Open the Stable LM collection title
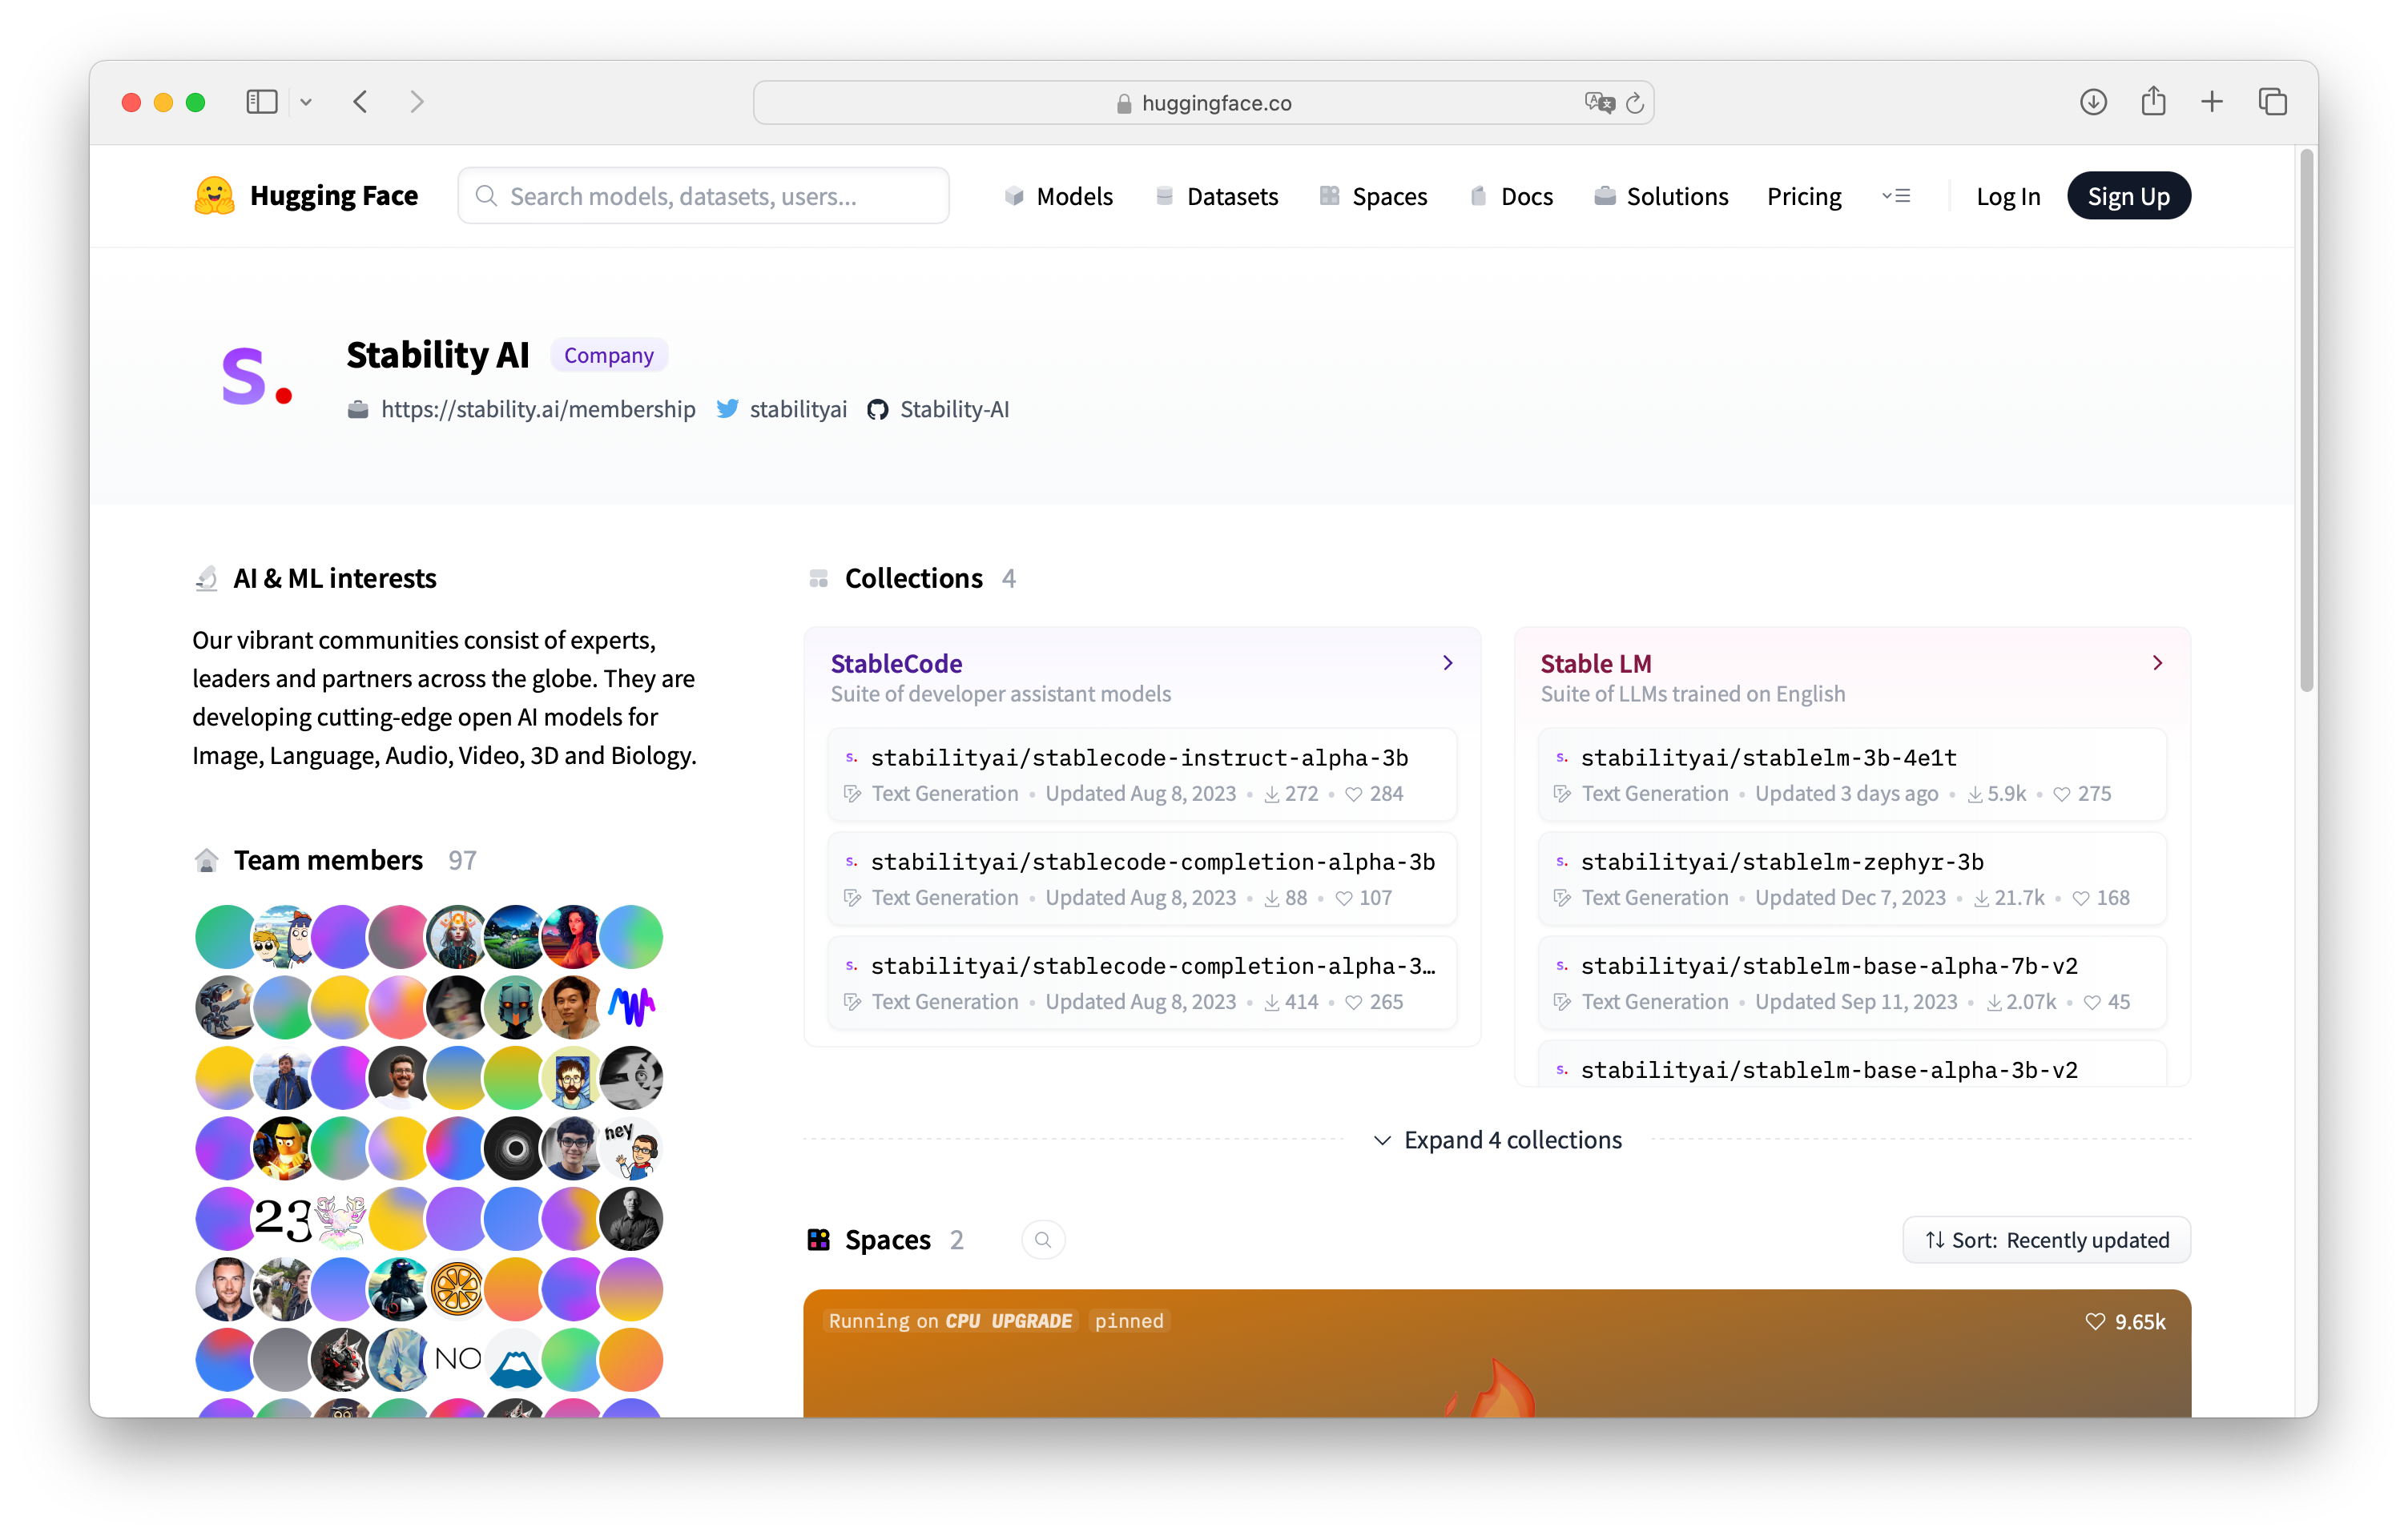This screenshot has height=1536, width=2408. [1596, 663]
